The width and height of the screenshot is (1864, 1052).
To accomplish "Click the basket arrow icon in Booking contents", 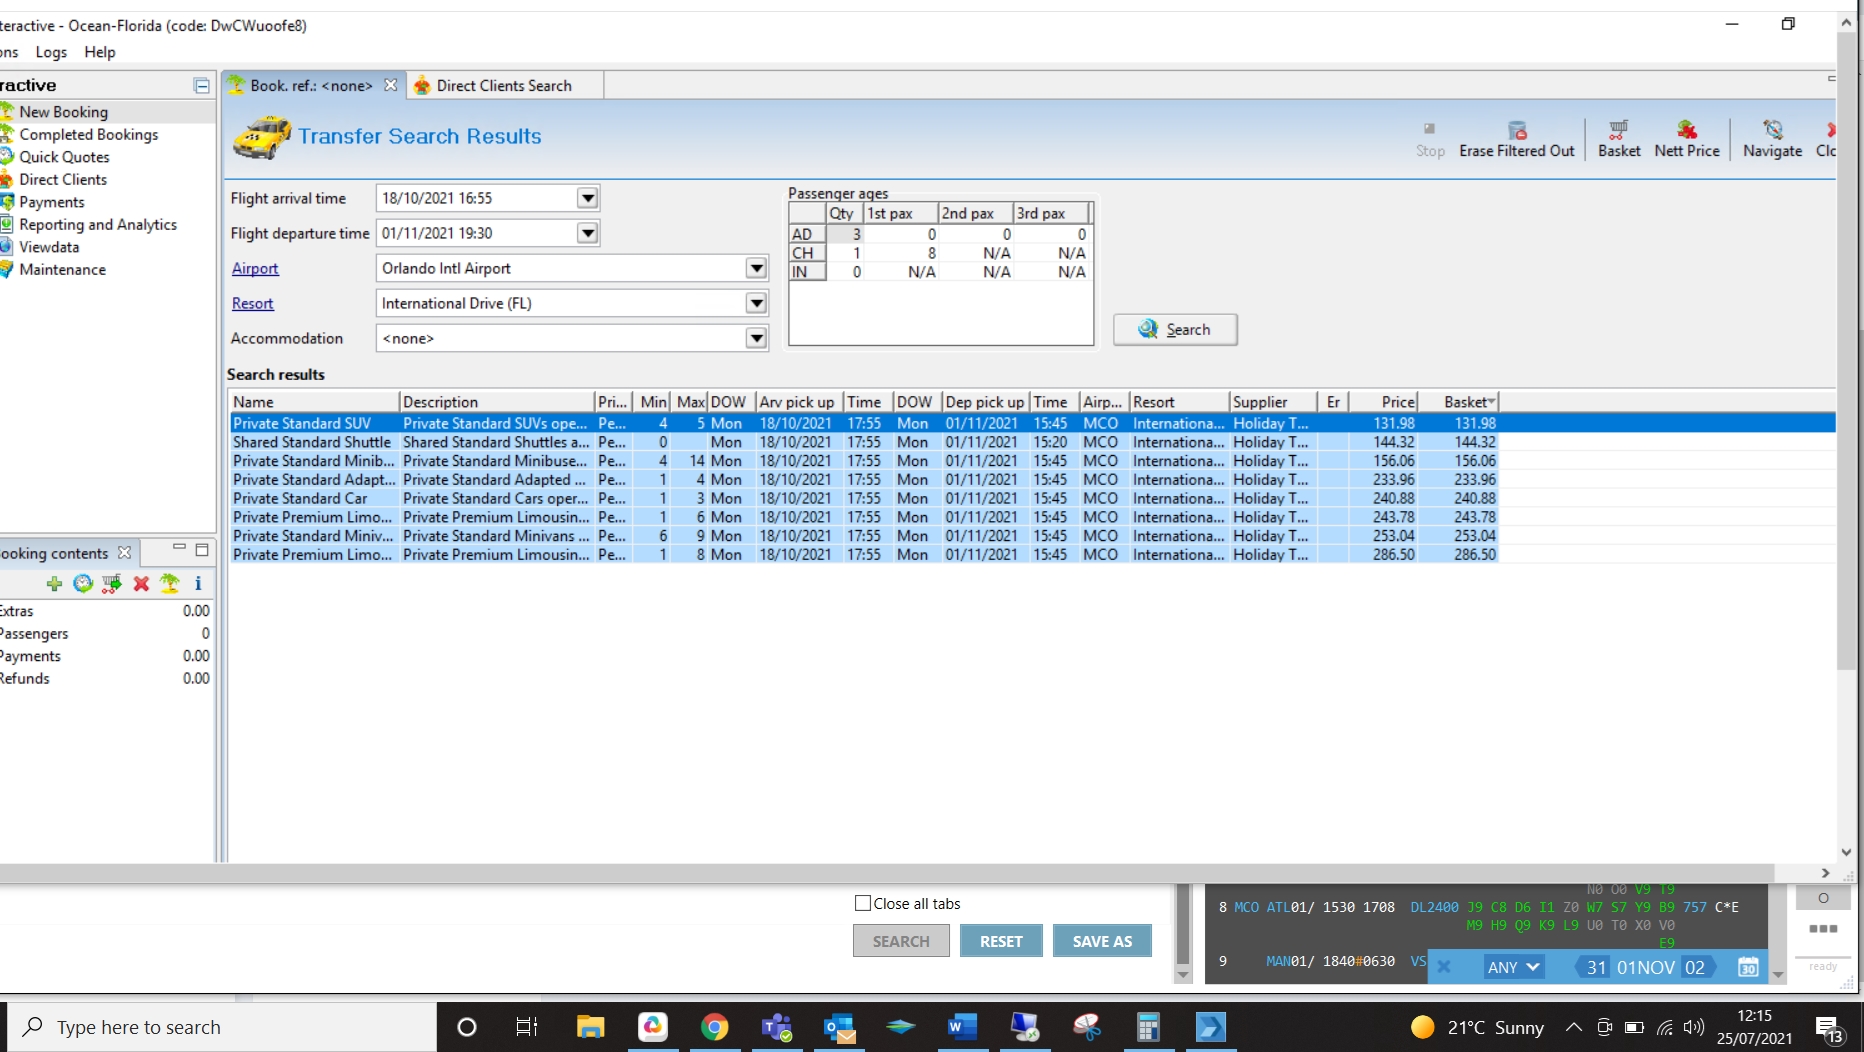I will click(112, 583).
